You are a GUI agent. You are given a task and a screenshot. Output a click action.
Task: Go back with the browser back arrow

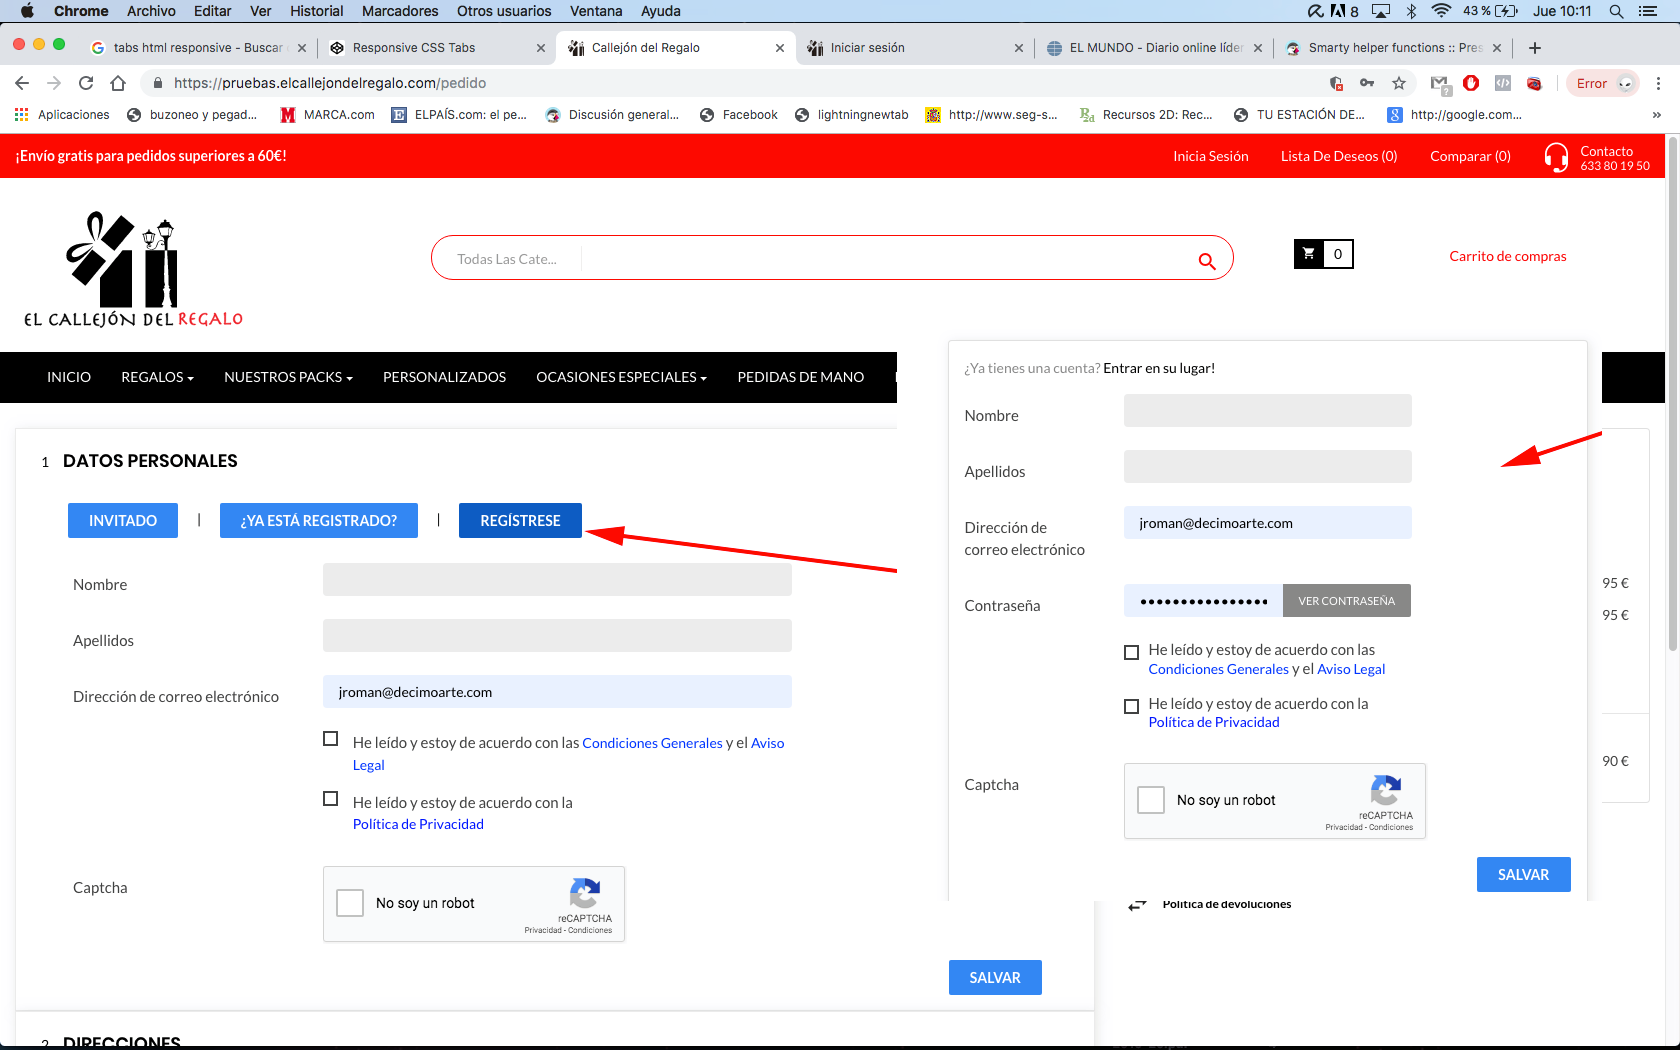pyautogui.click(x=22, y=83)
